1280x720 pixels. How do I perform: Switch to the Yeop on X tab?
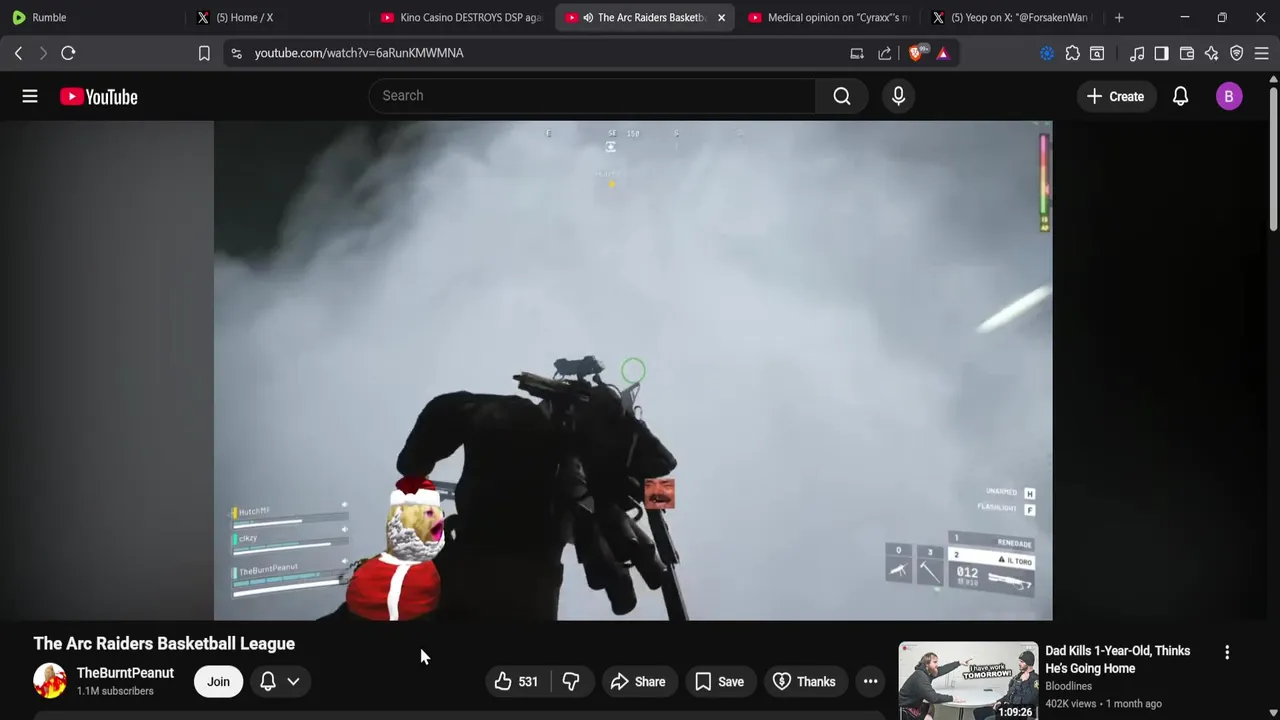click(1010, 17)
